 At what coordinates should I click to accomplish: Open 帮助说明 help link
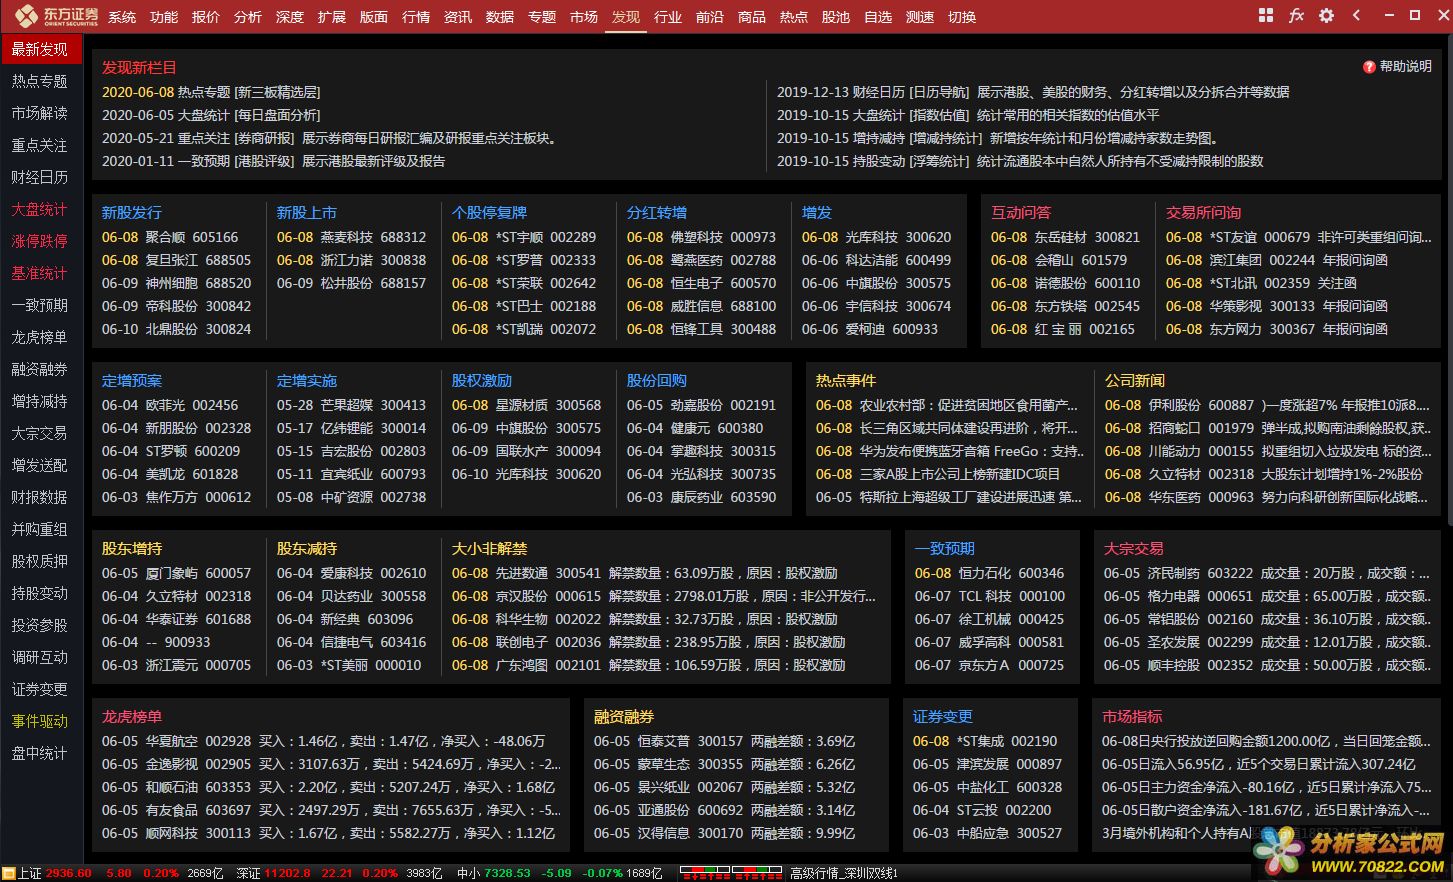point(1406,67)
